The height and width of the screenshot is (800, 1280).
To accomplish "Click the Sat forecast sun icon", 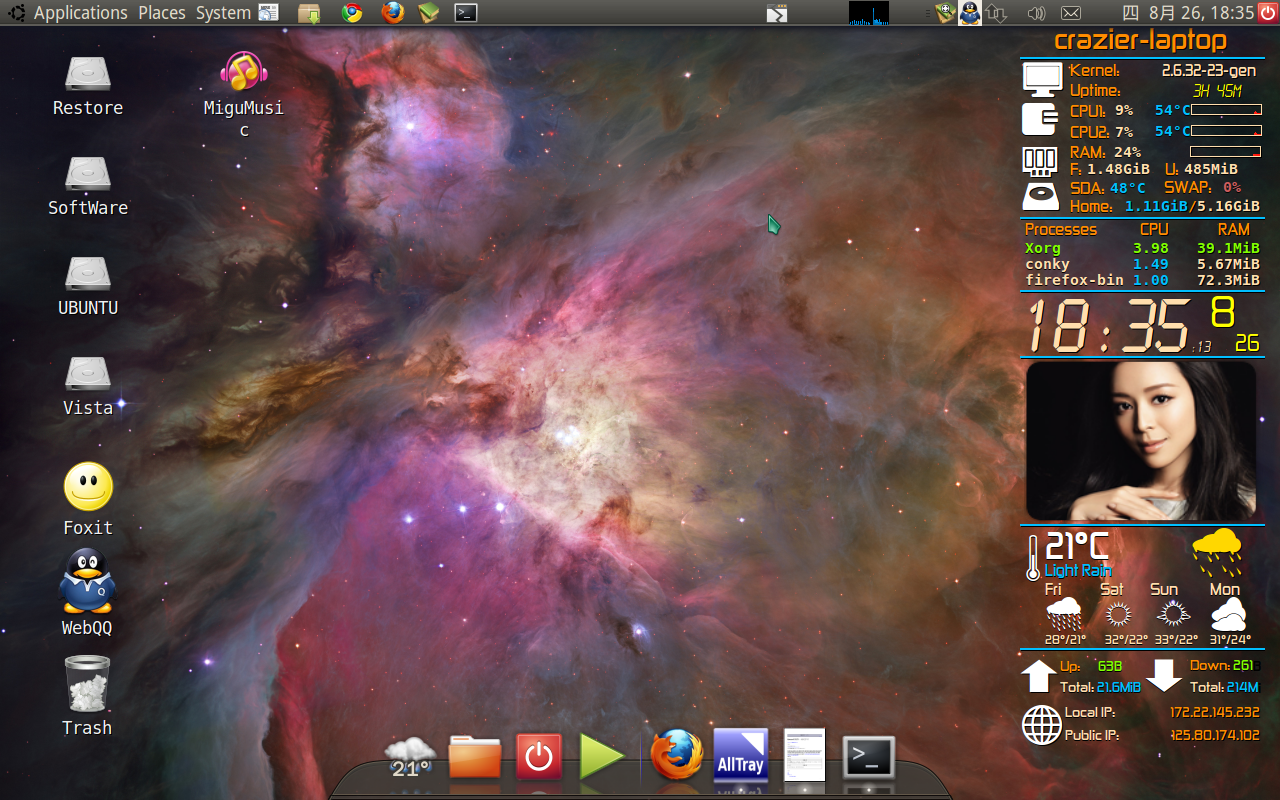I will pyautogui.click(x=1116, y=614).
